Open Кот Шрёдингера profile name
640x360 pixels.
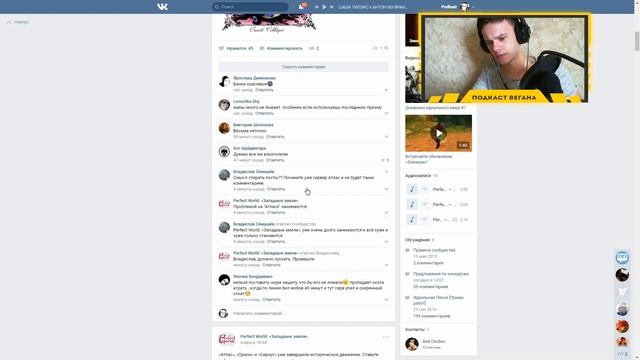pos(249,148)
